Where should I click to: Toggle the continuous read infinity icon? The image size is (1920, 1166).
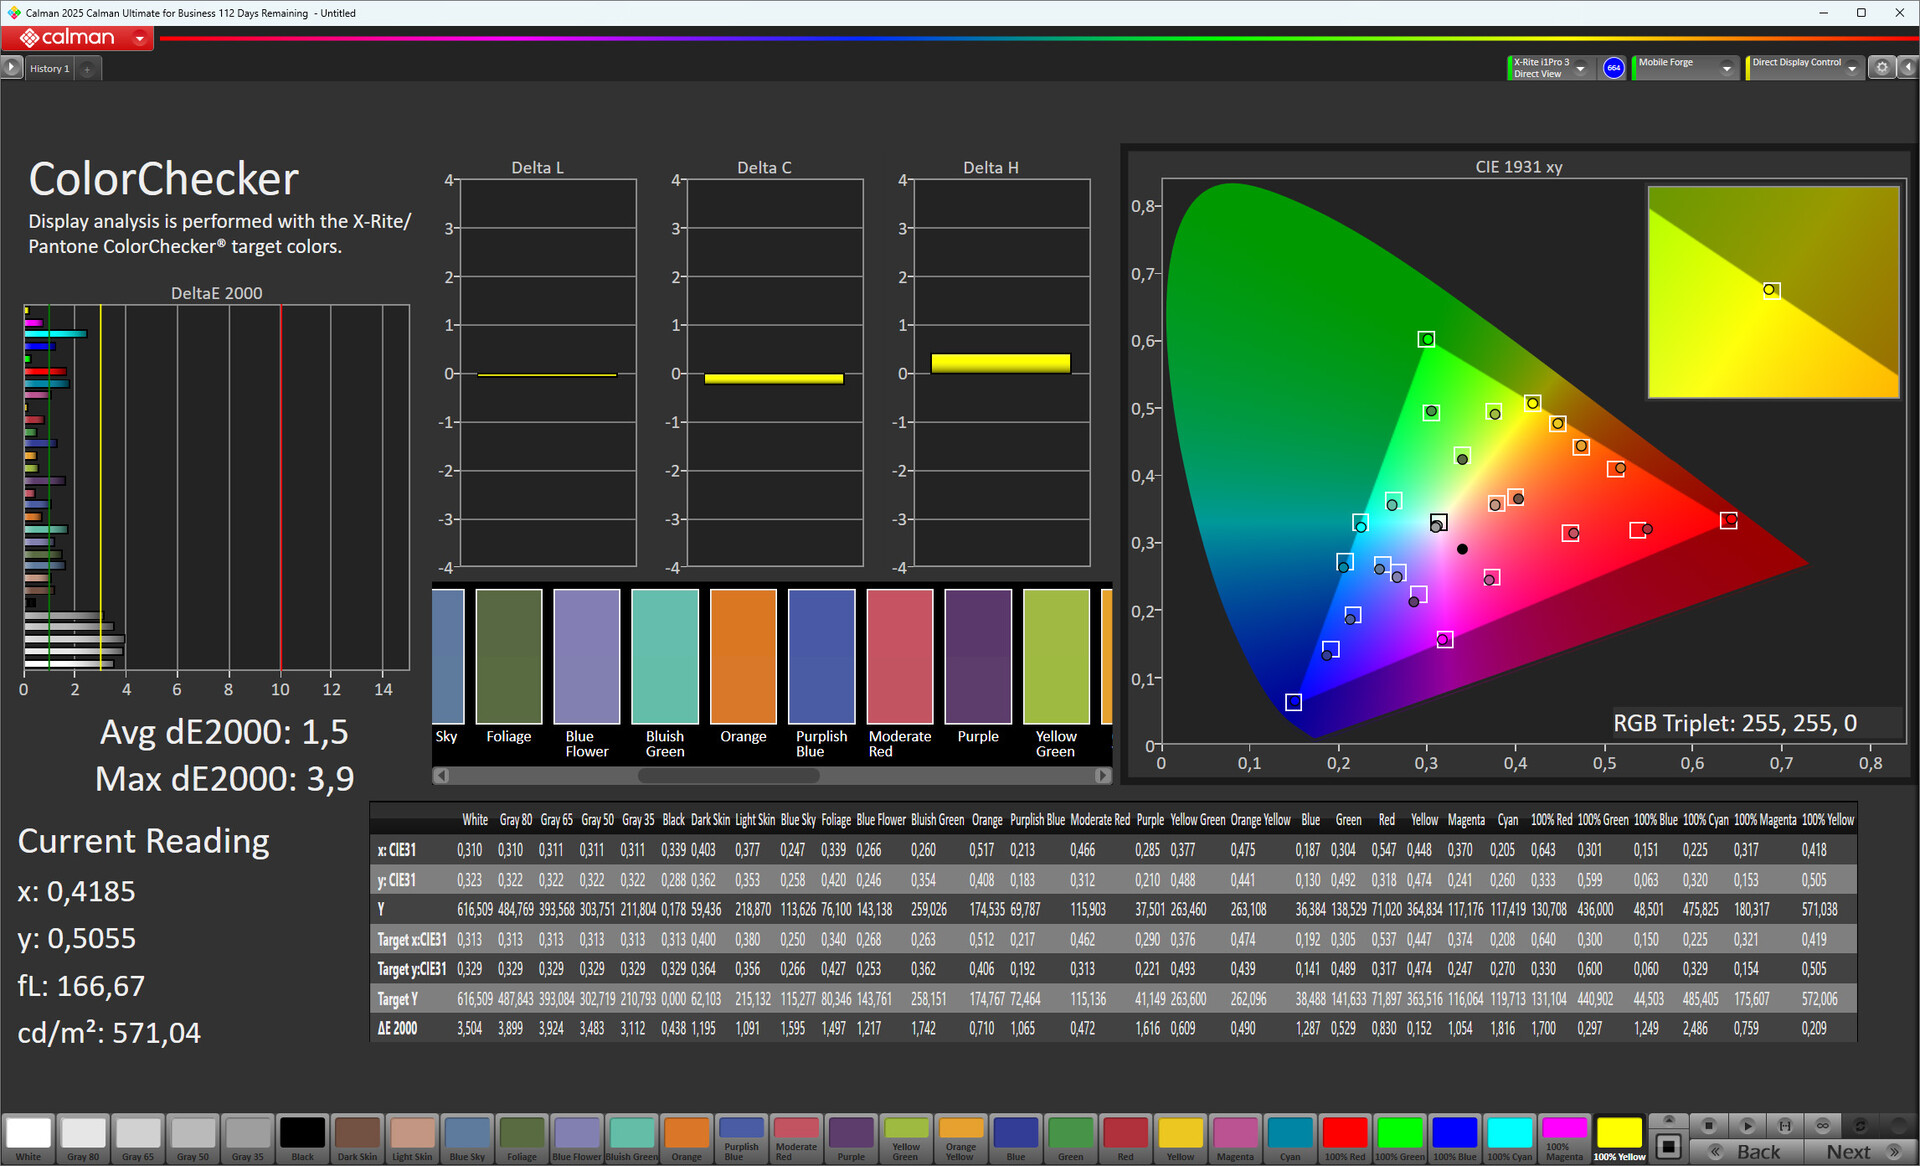tap(1823, 1125)
